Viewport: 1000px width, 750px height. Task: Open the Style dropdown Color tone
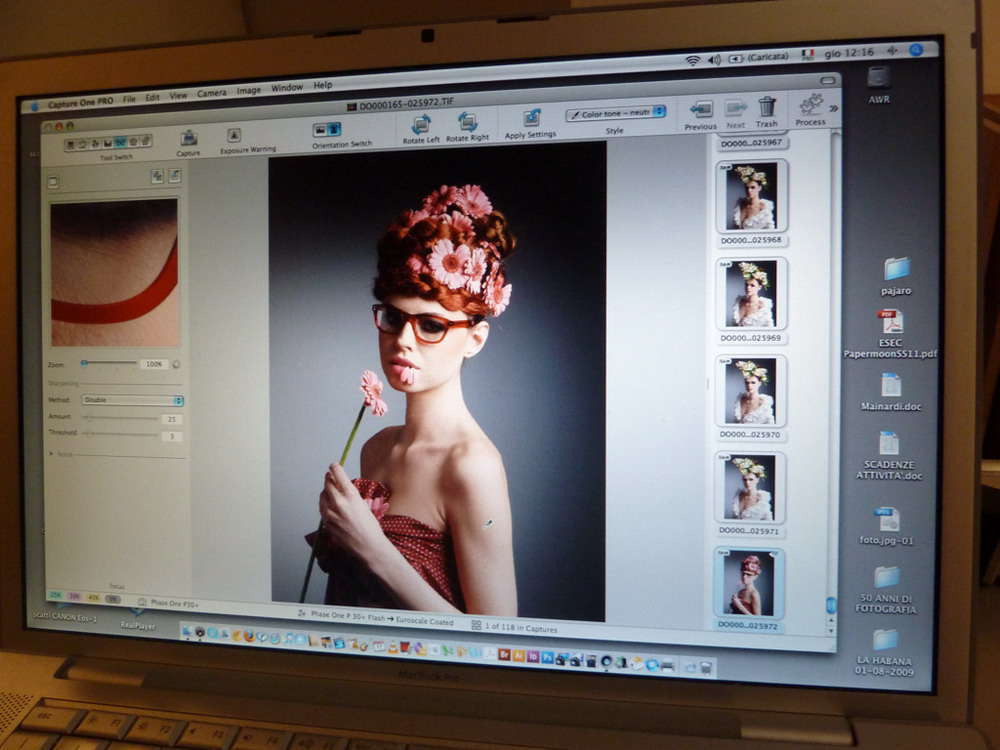616,113
